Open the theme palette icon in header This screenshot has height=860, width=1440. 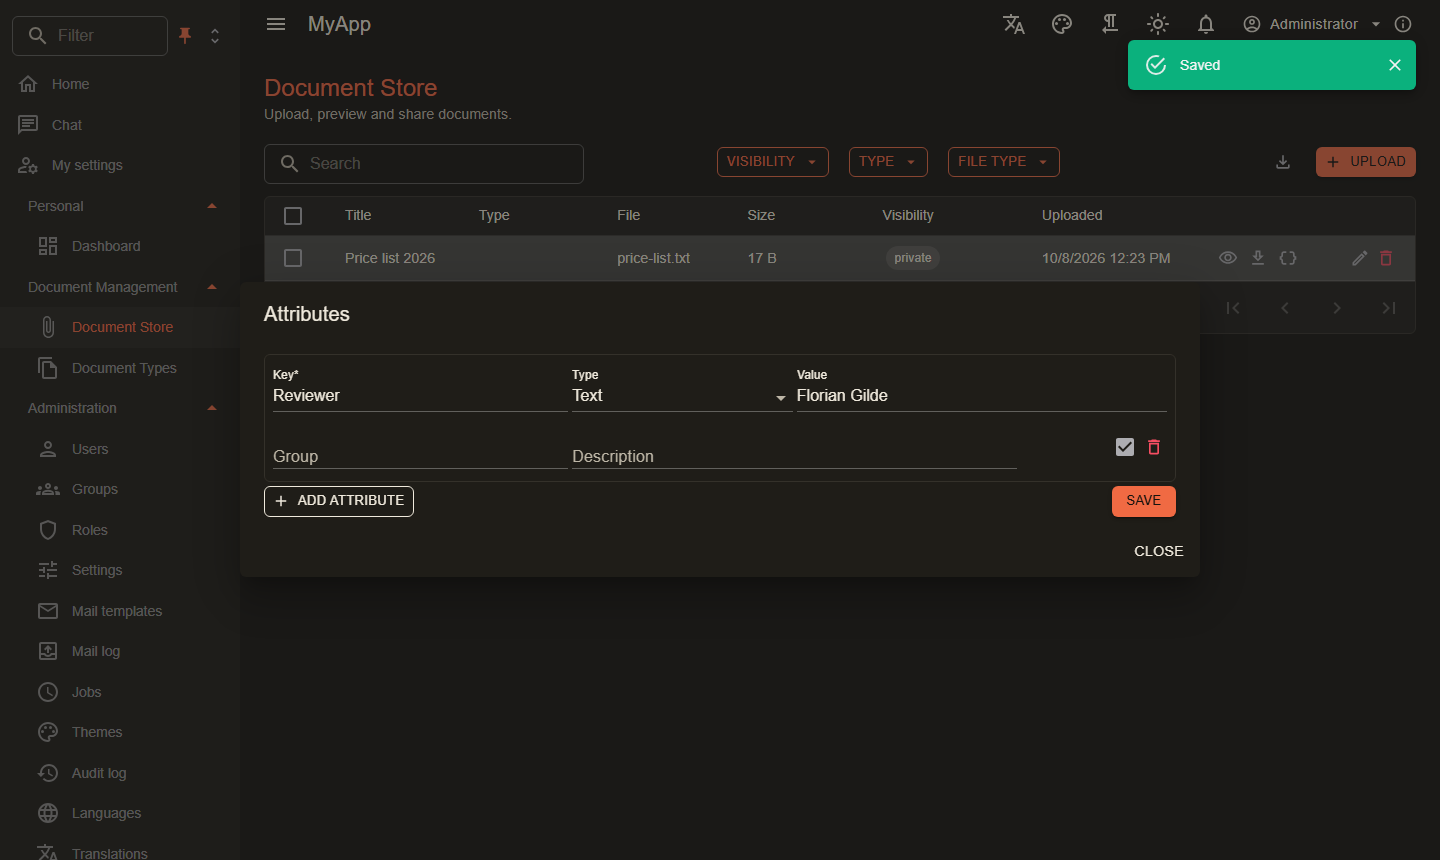pyautogui.click(x=1062, y=24)
